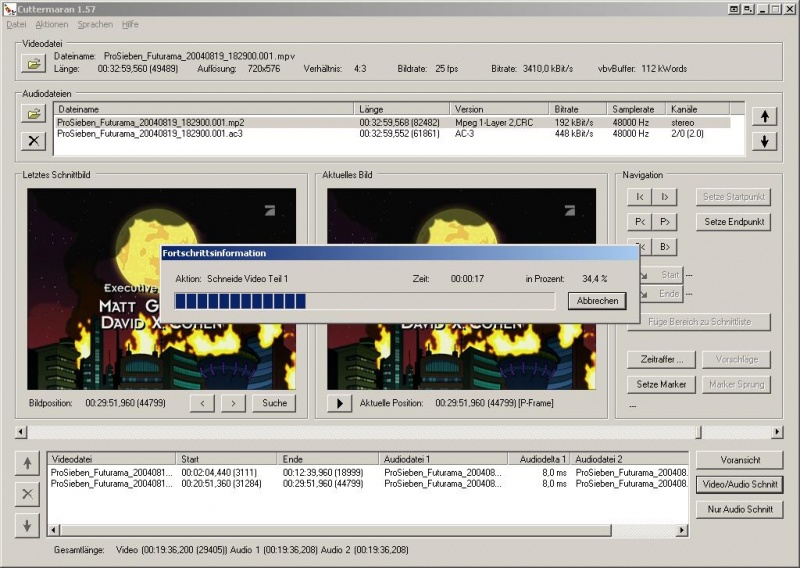Sort audio list by Bitrate column header

click(x=578, y=109)
